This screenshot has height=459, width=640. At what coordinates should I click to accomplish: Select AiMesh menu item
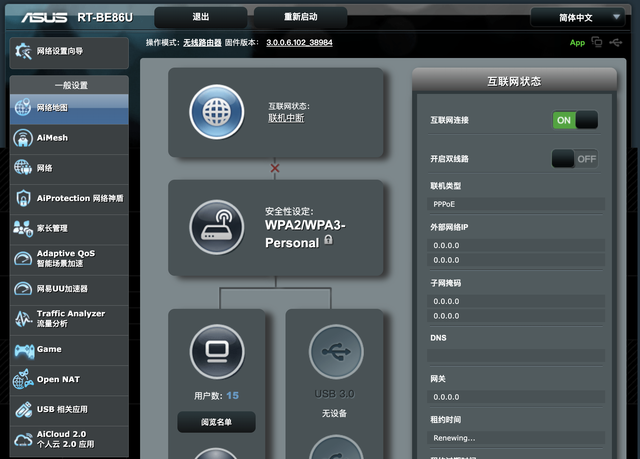[69, 138]
